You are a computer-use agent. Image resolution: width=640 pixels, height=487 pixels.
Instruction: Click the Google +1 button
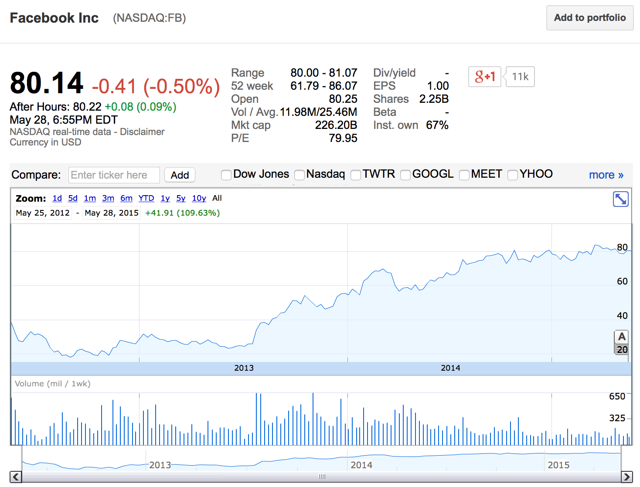[484, 76]
